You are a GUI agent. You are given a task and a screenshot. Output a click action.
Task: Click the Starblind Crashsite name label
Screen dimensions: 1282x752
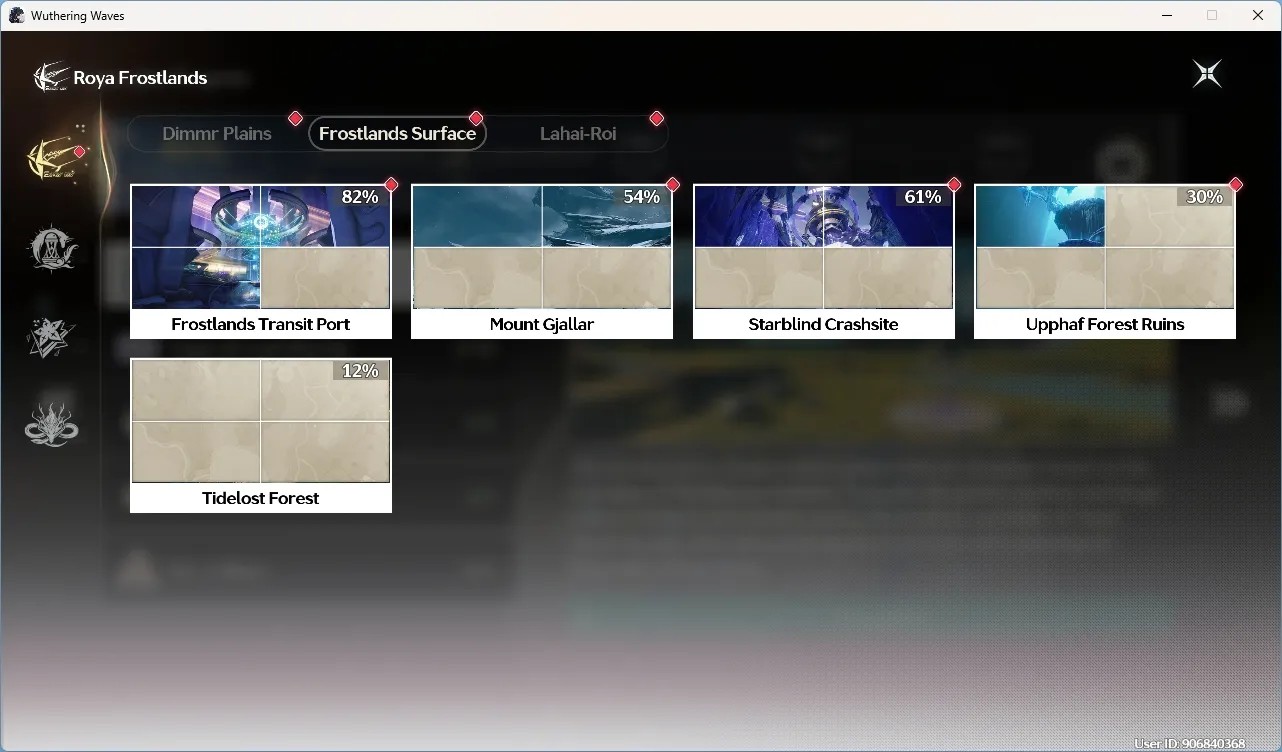tap(824, 324)
